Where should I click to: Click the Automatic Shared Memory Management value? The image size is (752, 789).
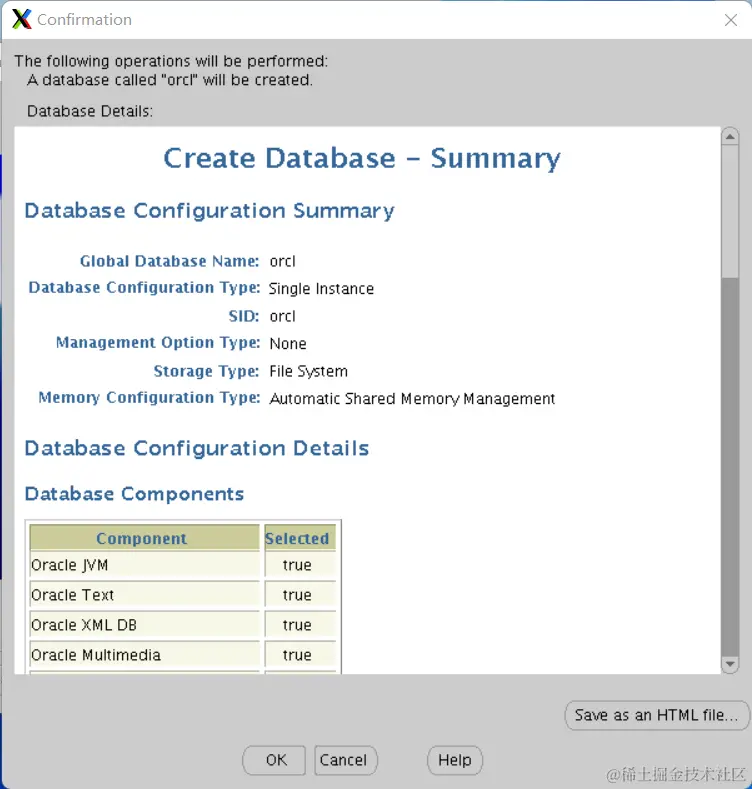[412, 399]
